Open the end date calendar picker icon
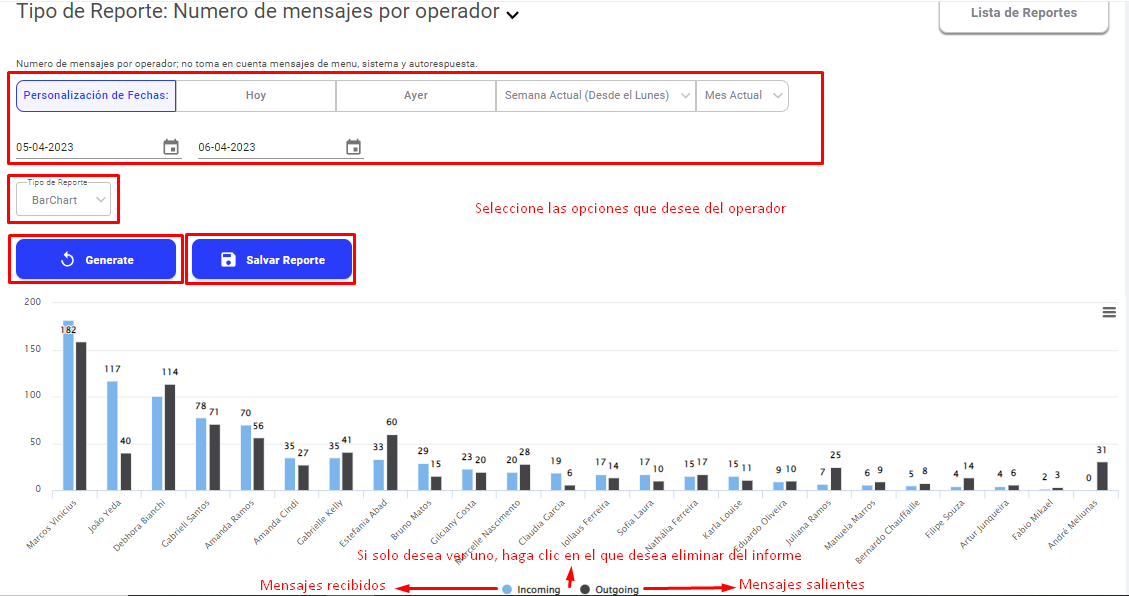This screenshot has width=1129, height=596. [353, 147]
